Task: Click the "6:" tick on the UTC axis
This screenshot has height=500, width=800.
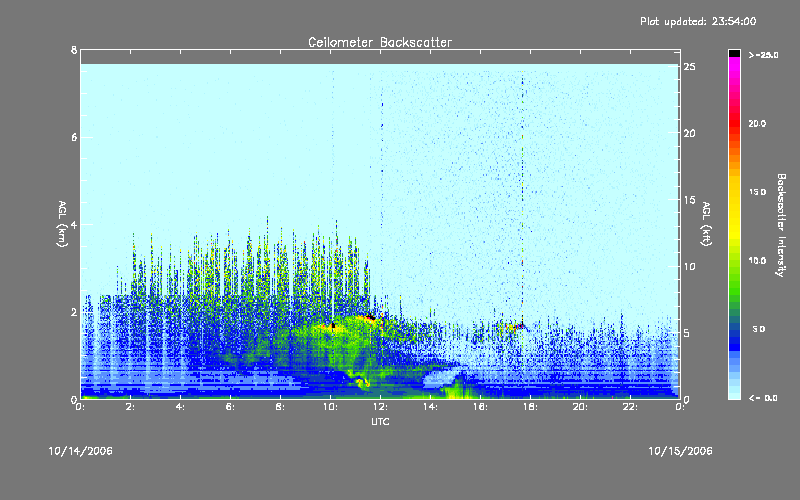Action: pos(231,407)
